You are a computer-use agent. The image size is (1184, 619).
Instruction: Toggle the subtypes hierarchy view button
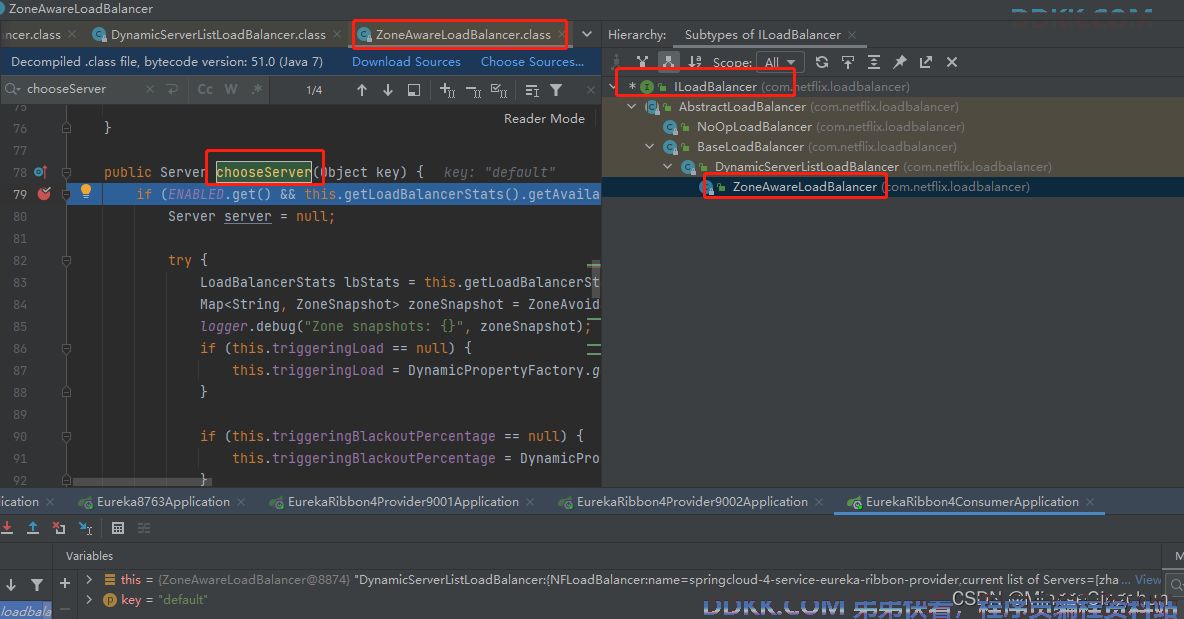pyautogui.click(x=668, y=62)
